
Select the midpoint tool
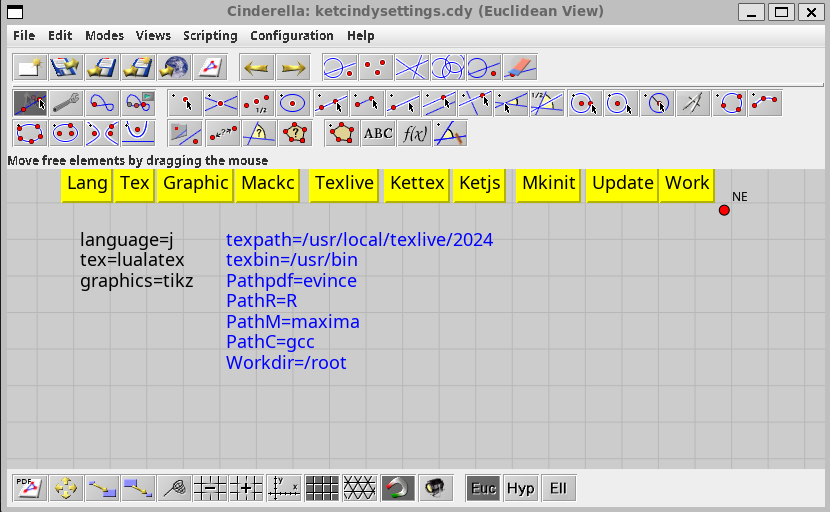[257, 103]
